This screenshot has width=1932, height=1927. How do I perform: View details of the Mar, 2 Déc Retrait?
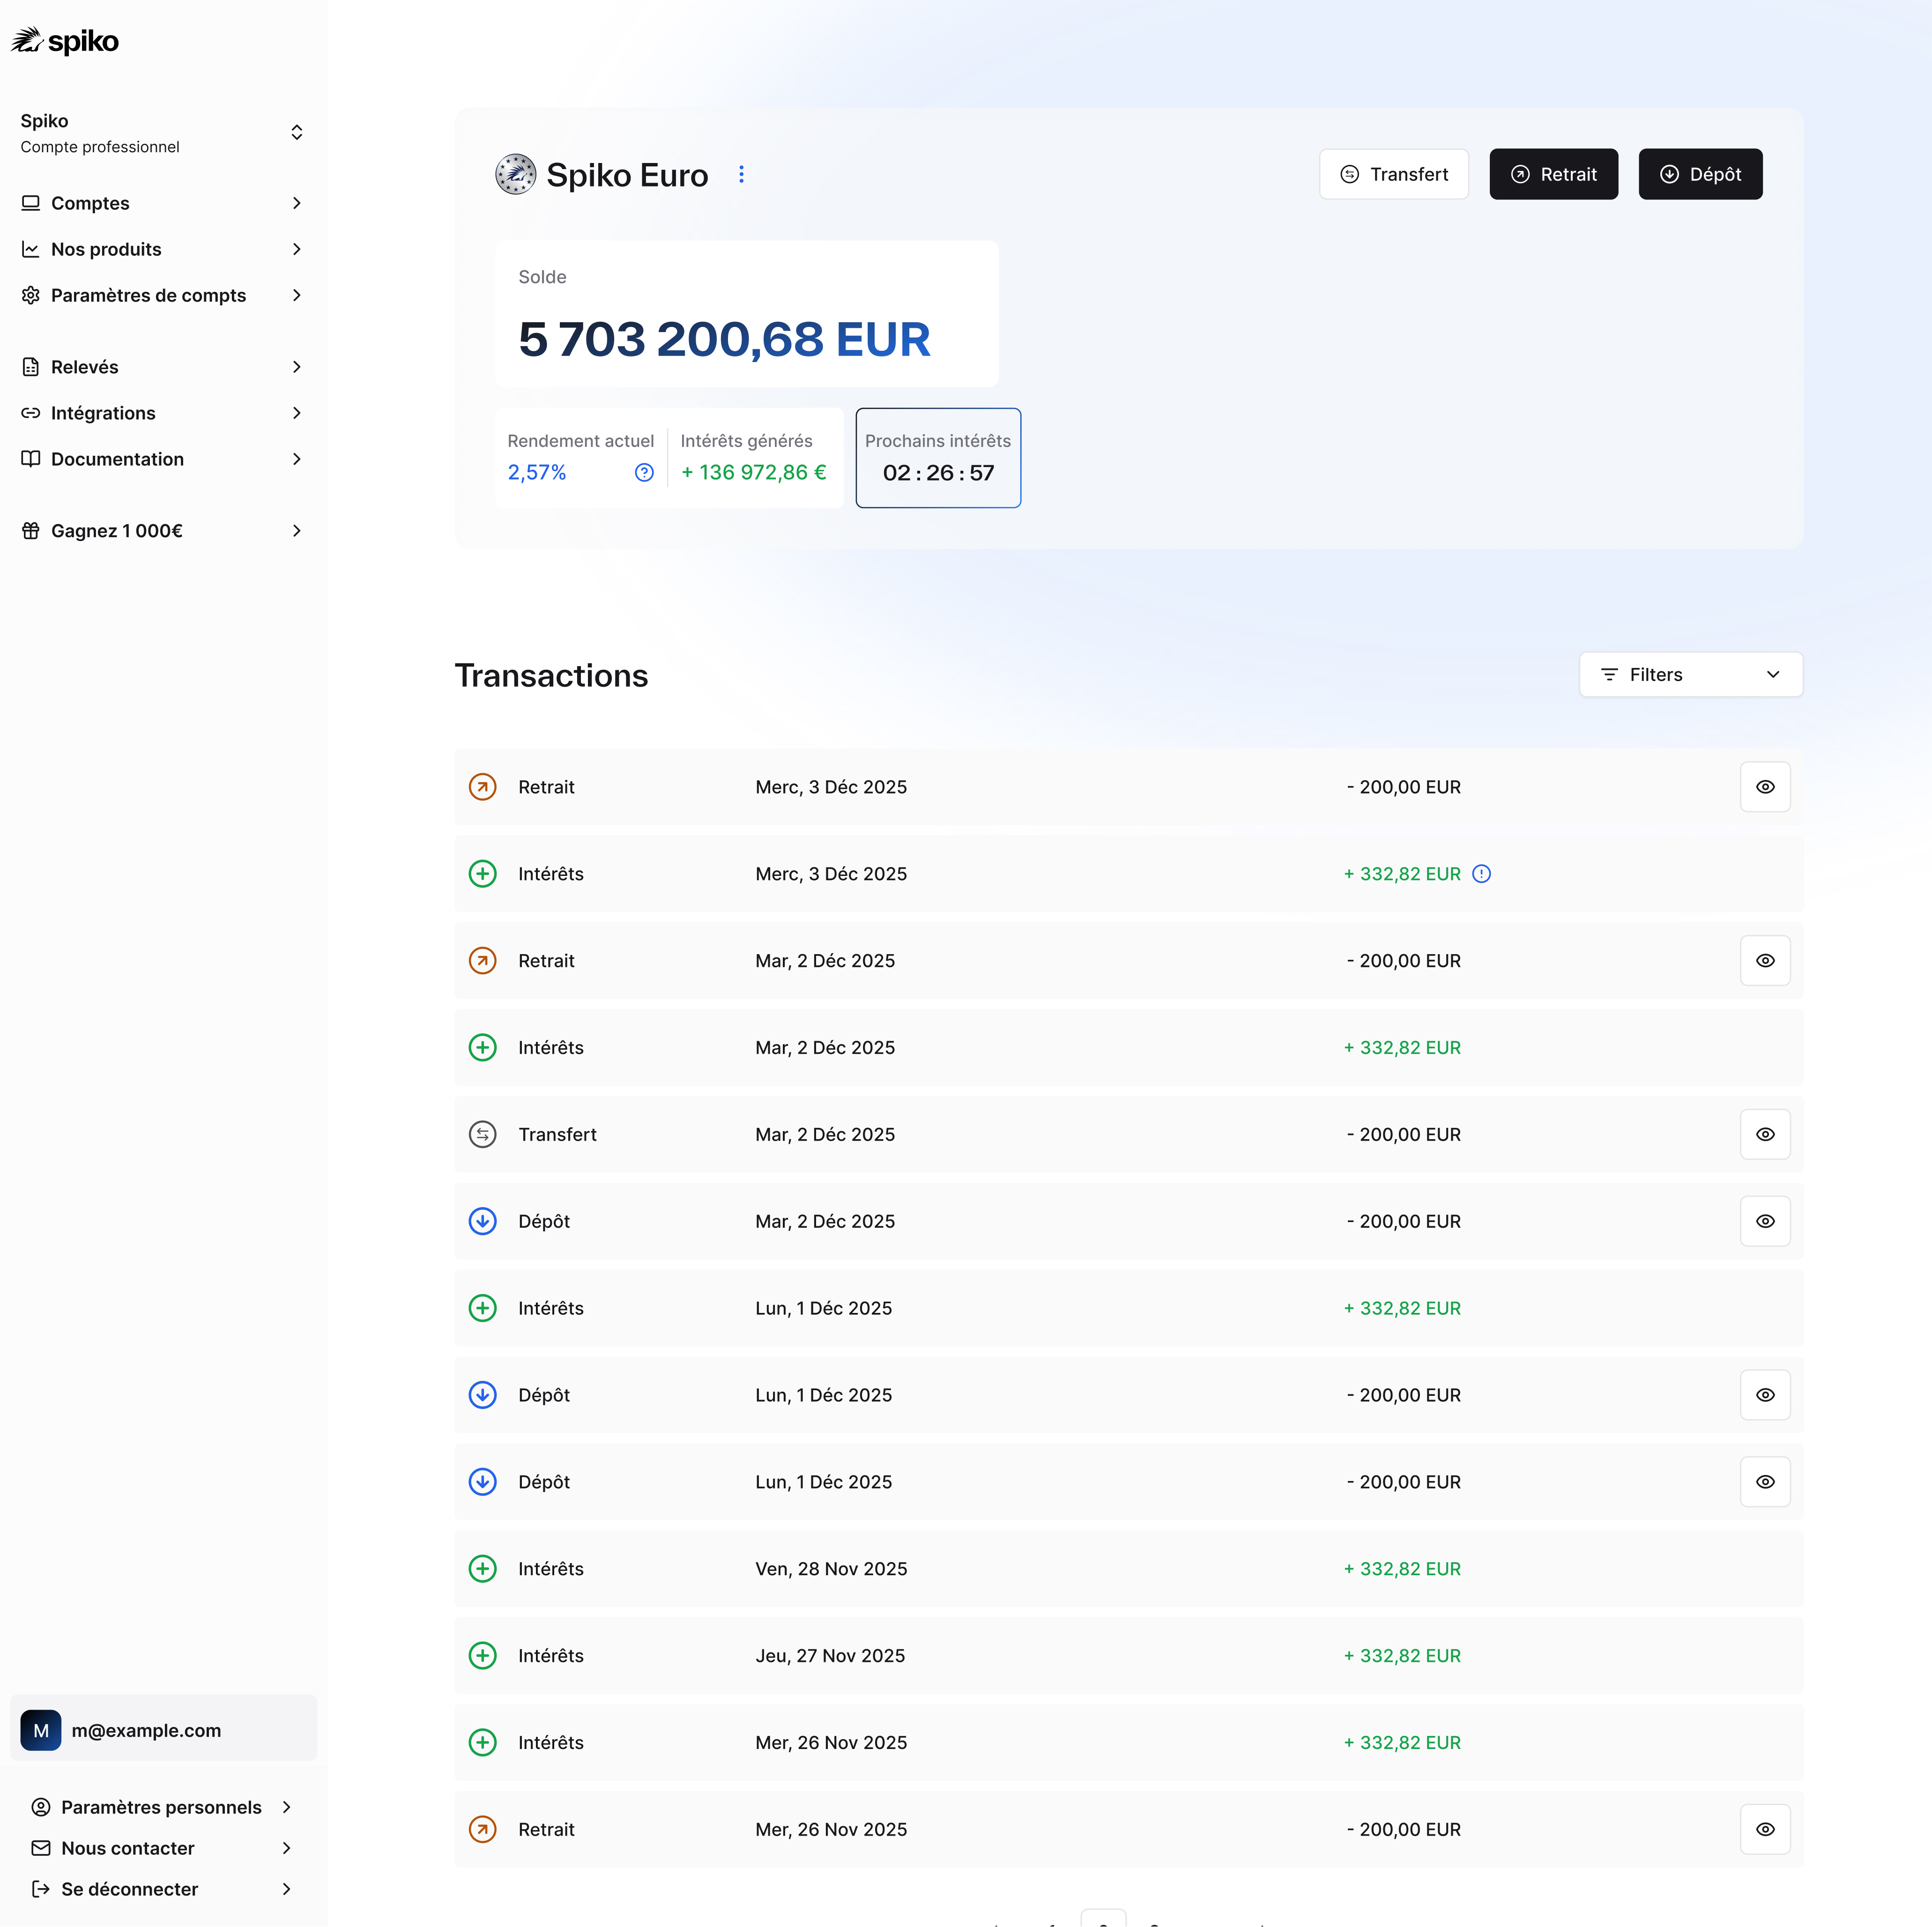1765,961
